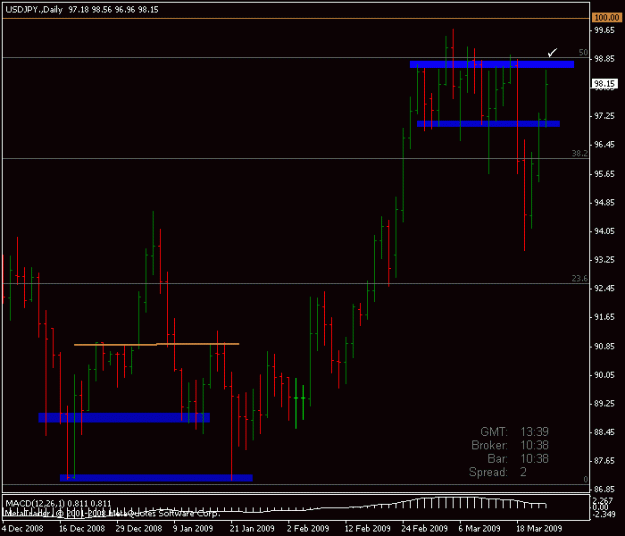Click the 99.65 price axis label
625x536 pixels.
(604, 30)
